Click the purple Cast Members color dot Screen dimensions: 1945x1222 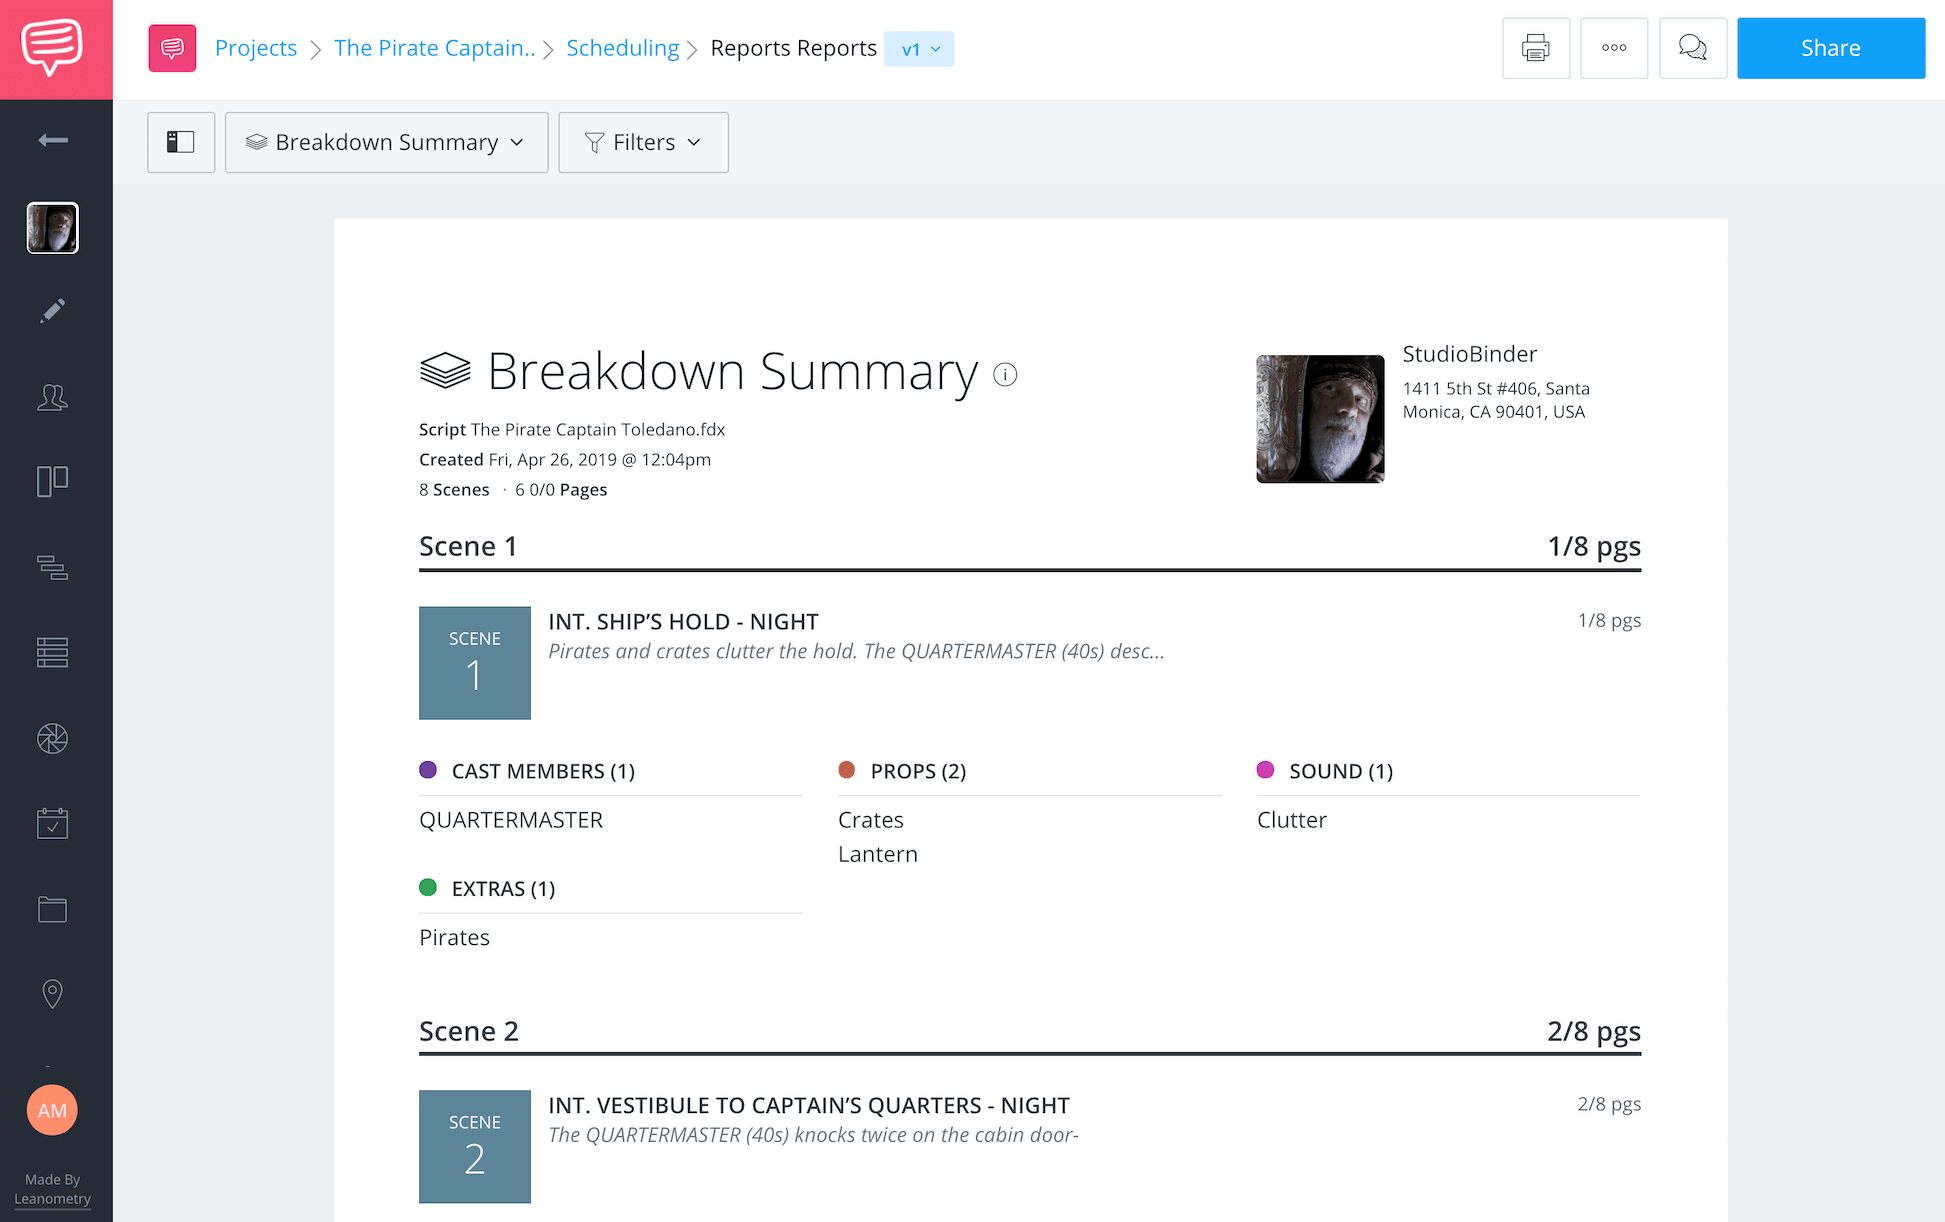(x=428, y=769)
